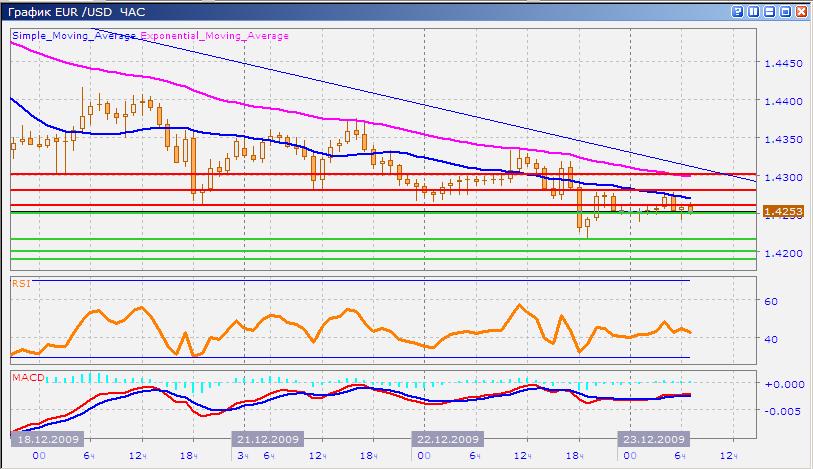Click the help question mark icon
Viewport: 813px width, 469px height.
pyautogui.click(x=737, y=12)
